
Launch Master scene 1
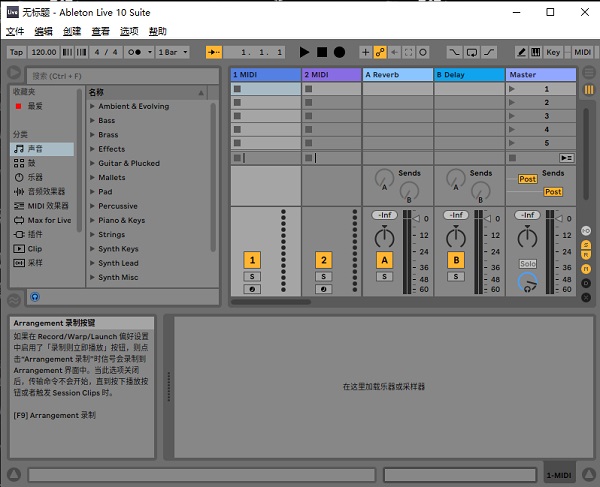[x=512, y=89]
